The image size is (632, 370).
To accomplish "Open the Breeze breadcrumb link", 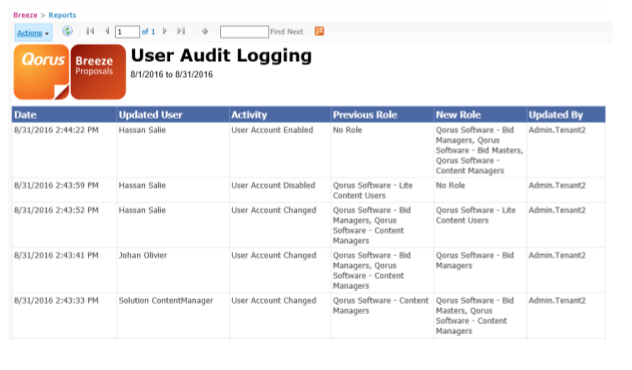I will (x=25, y=15).
